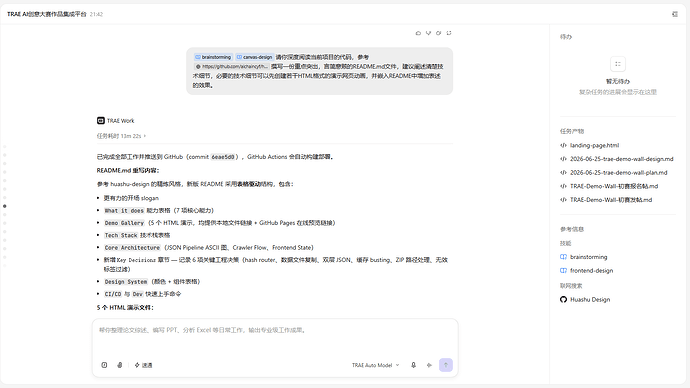Click the sparkle optimize icon beside microphone
The width and height of the screenshot is (690, 388).
(x=429, y=365)
